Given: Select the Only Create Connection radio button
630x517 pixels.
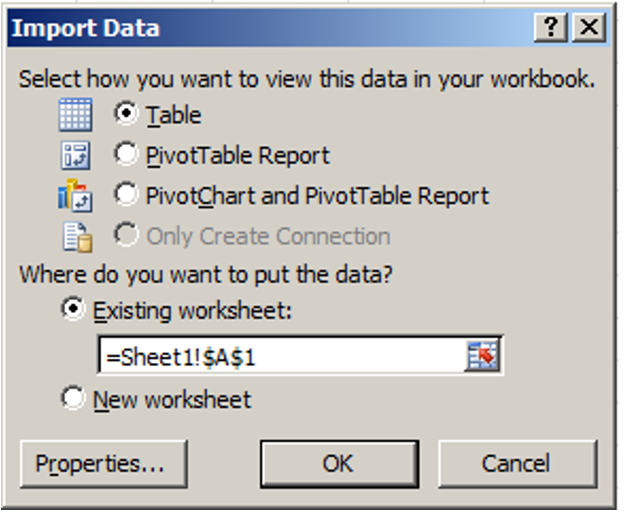Looking at the screenshot, I should [x=126, y=237].
